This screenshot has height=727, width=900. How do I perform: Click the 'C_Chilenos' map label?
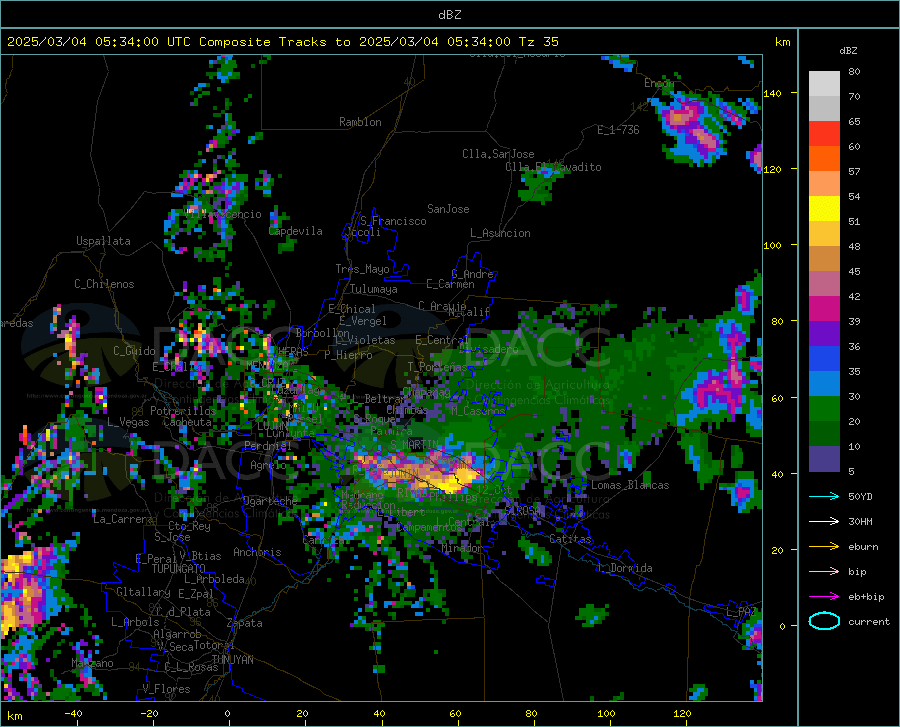click(104, 284)
